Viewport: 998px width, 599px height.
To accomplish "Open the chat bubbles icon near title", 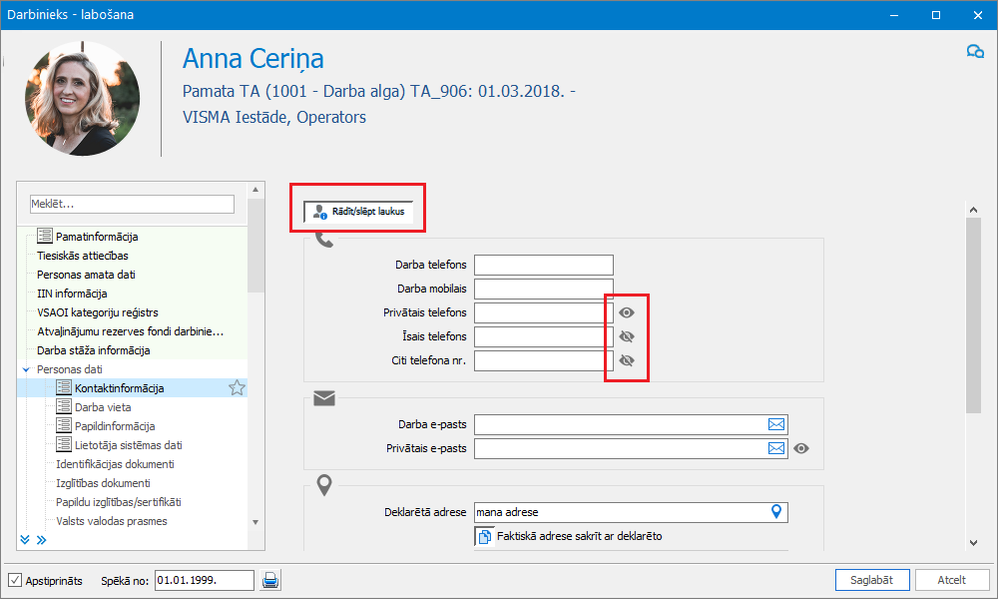I will pos(974,52).
